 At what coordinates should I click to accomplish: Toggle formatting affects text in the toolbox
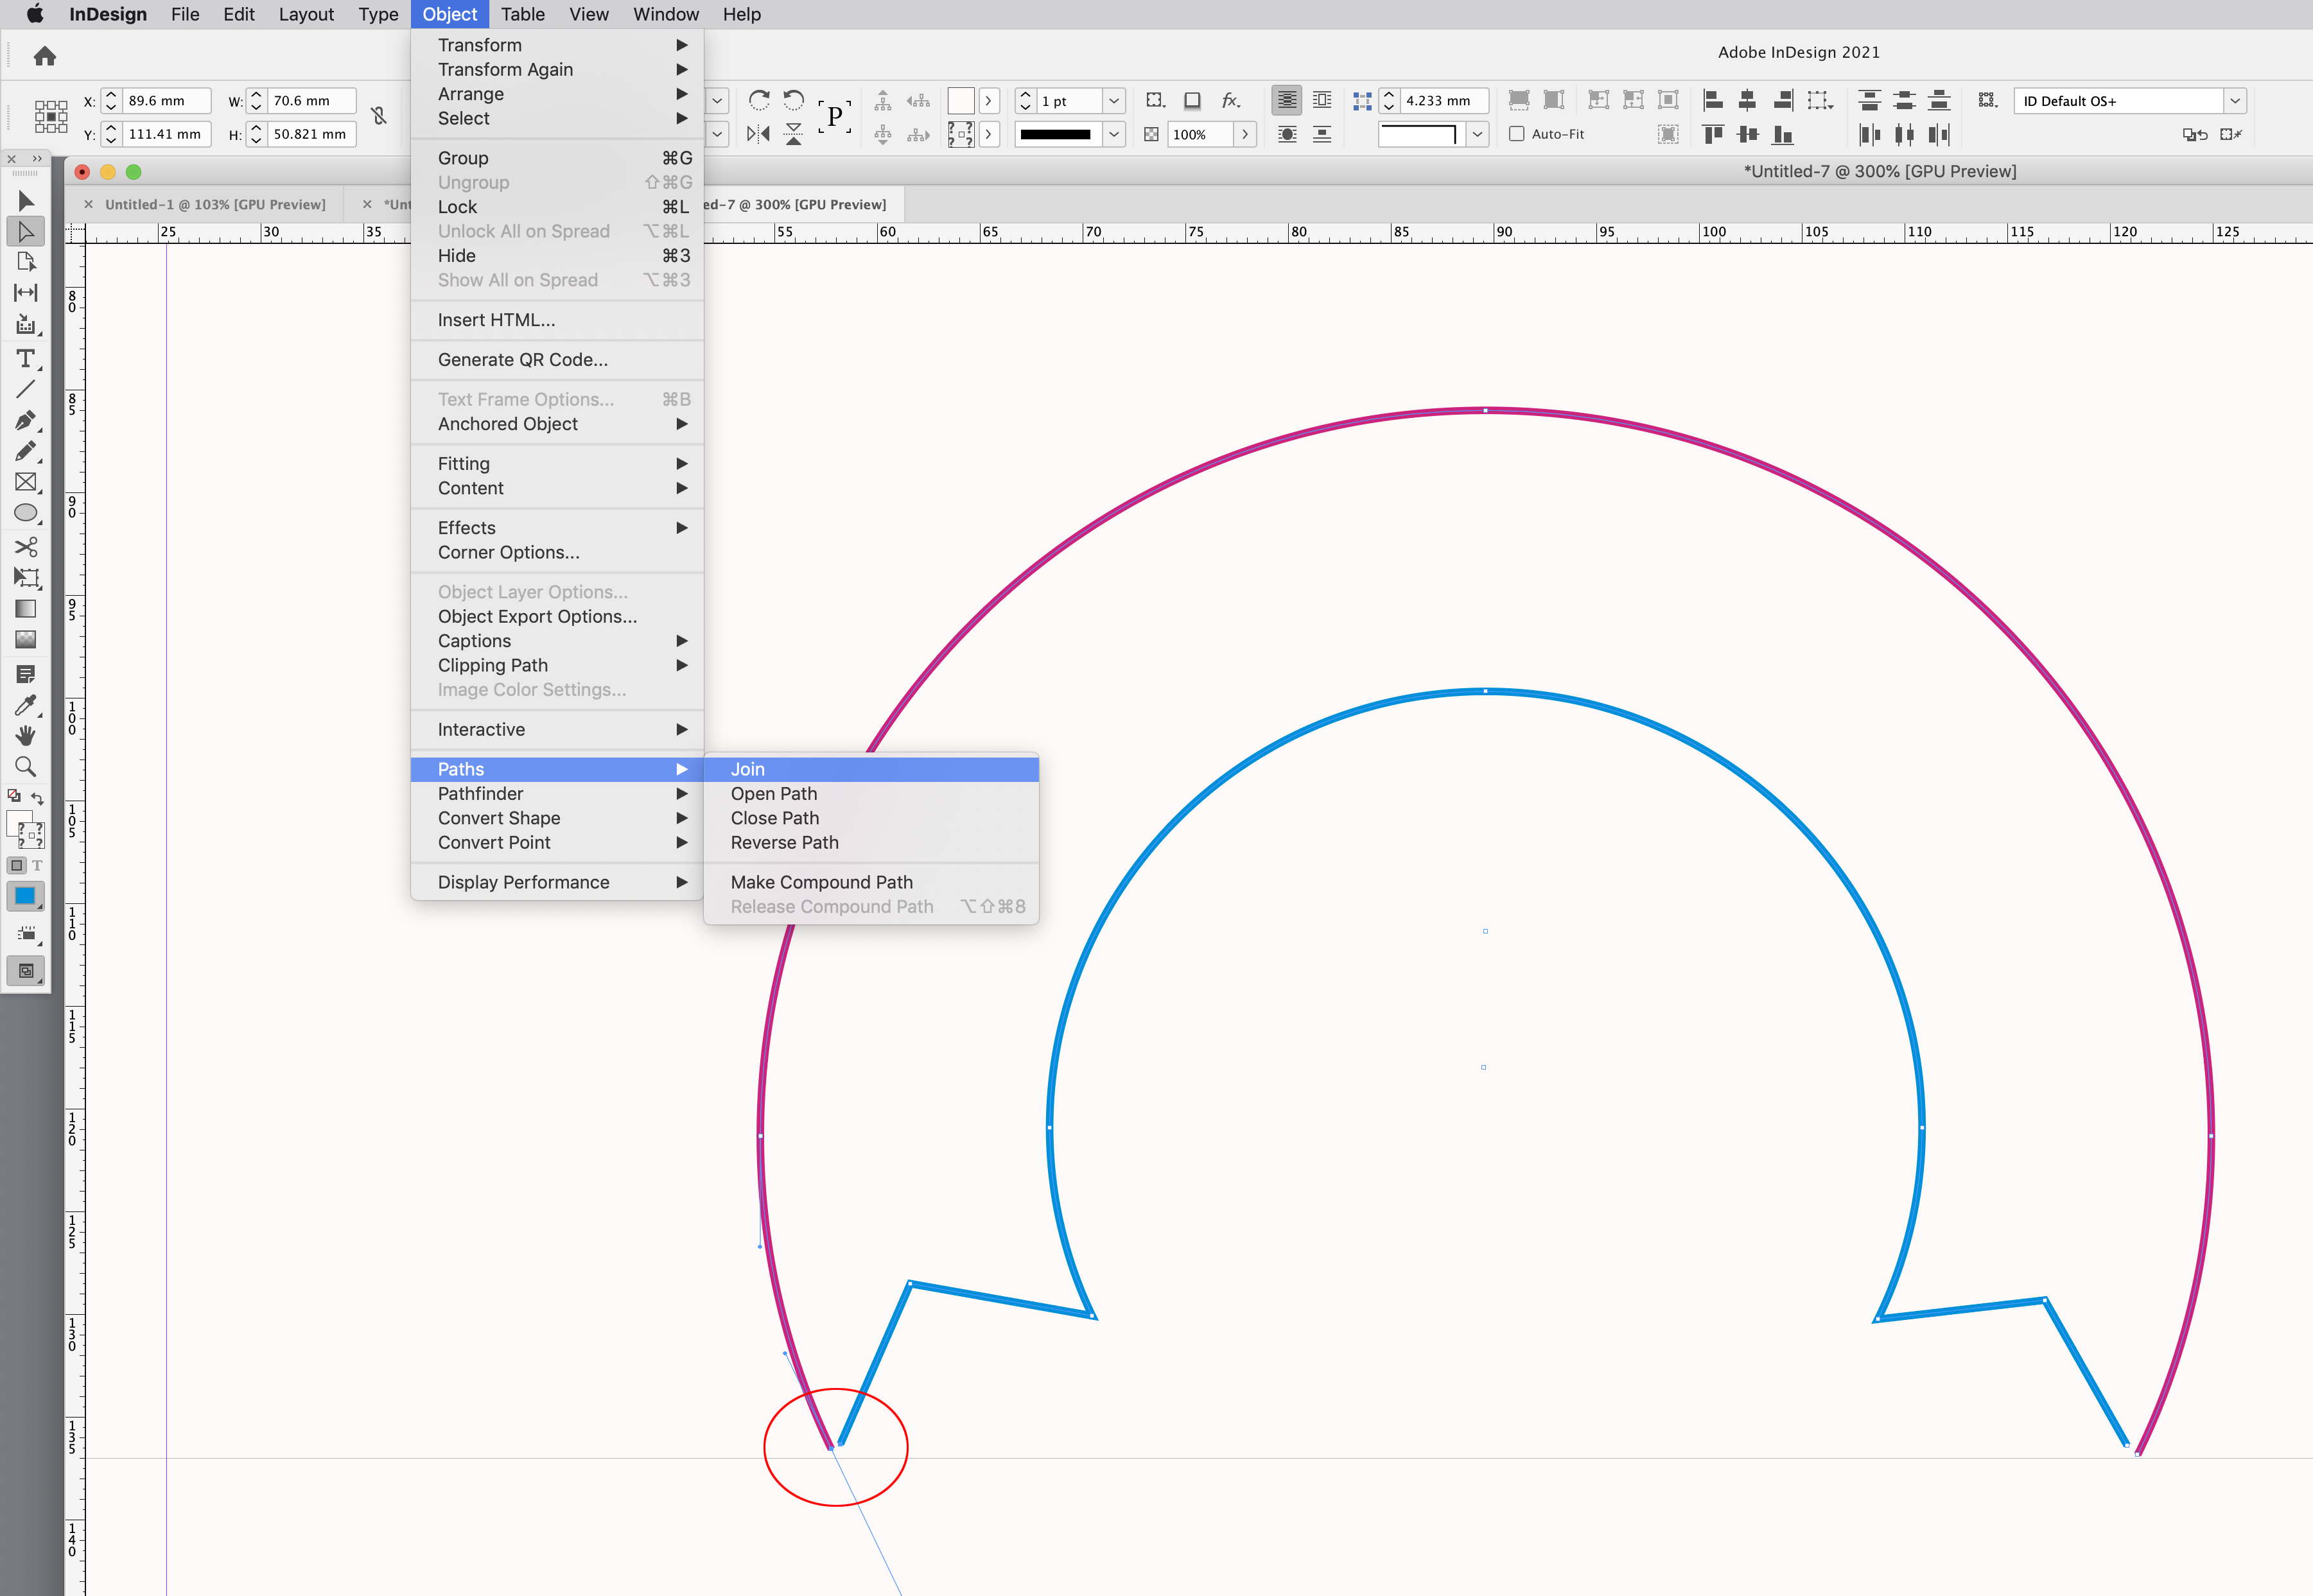tap(38, 865)
